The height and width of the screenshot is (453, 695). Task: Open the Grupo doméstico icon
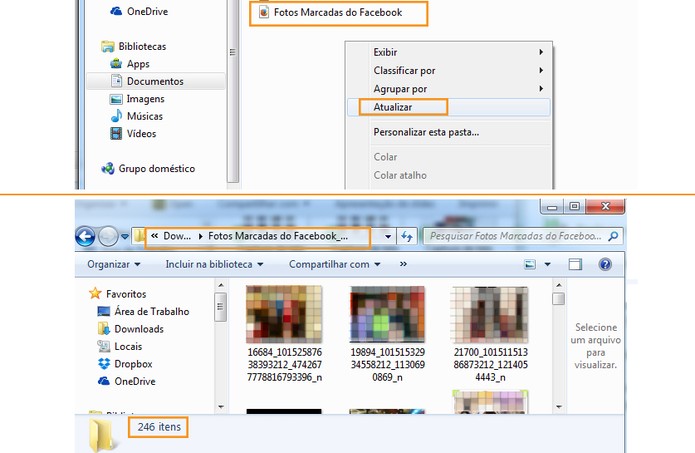[x=108, y=168]
